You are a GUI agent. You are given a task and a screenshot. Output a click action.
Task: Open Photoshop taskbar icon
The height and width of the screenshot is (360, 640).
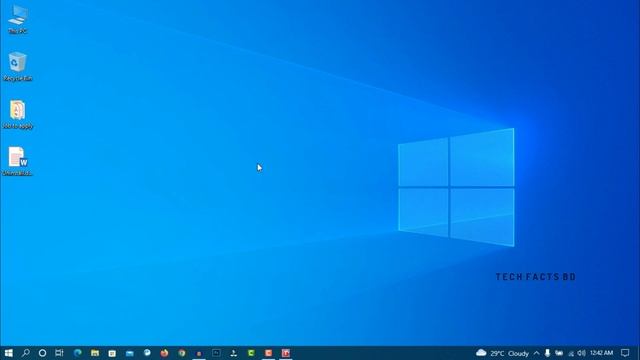pyautogui.click(x=216, y=353)
